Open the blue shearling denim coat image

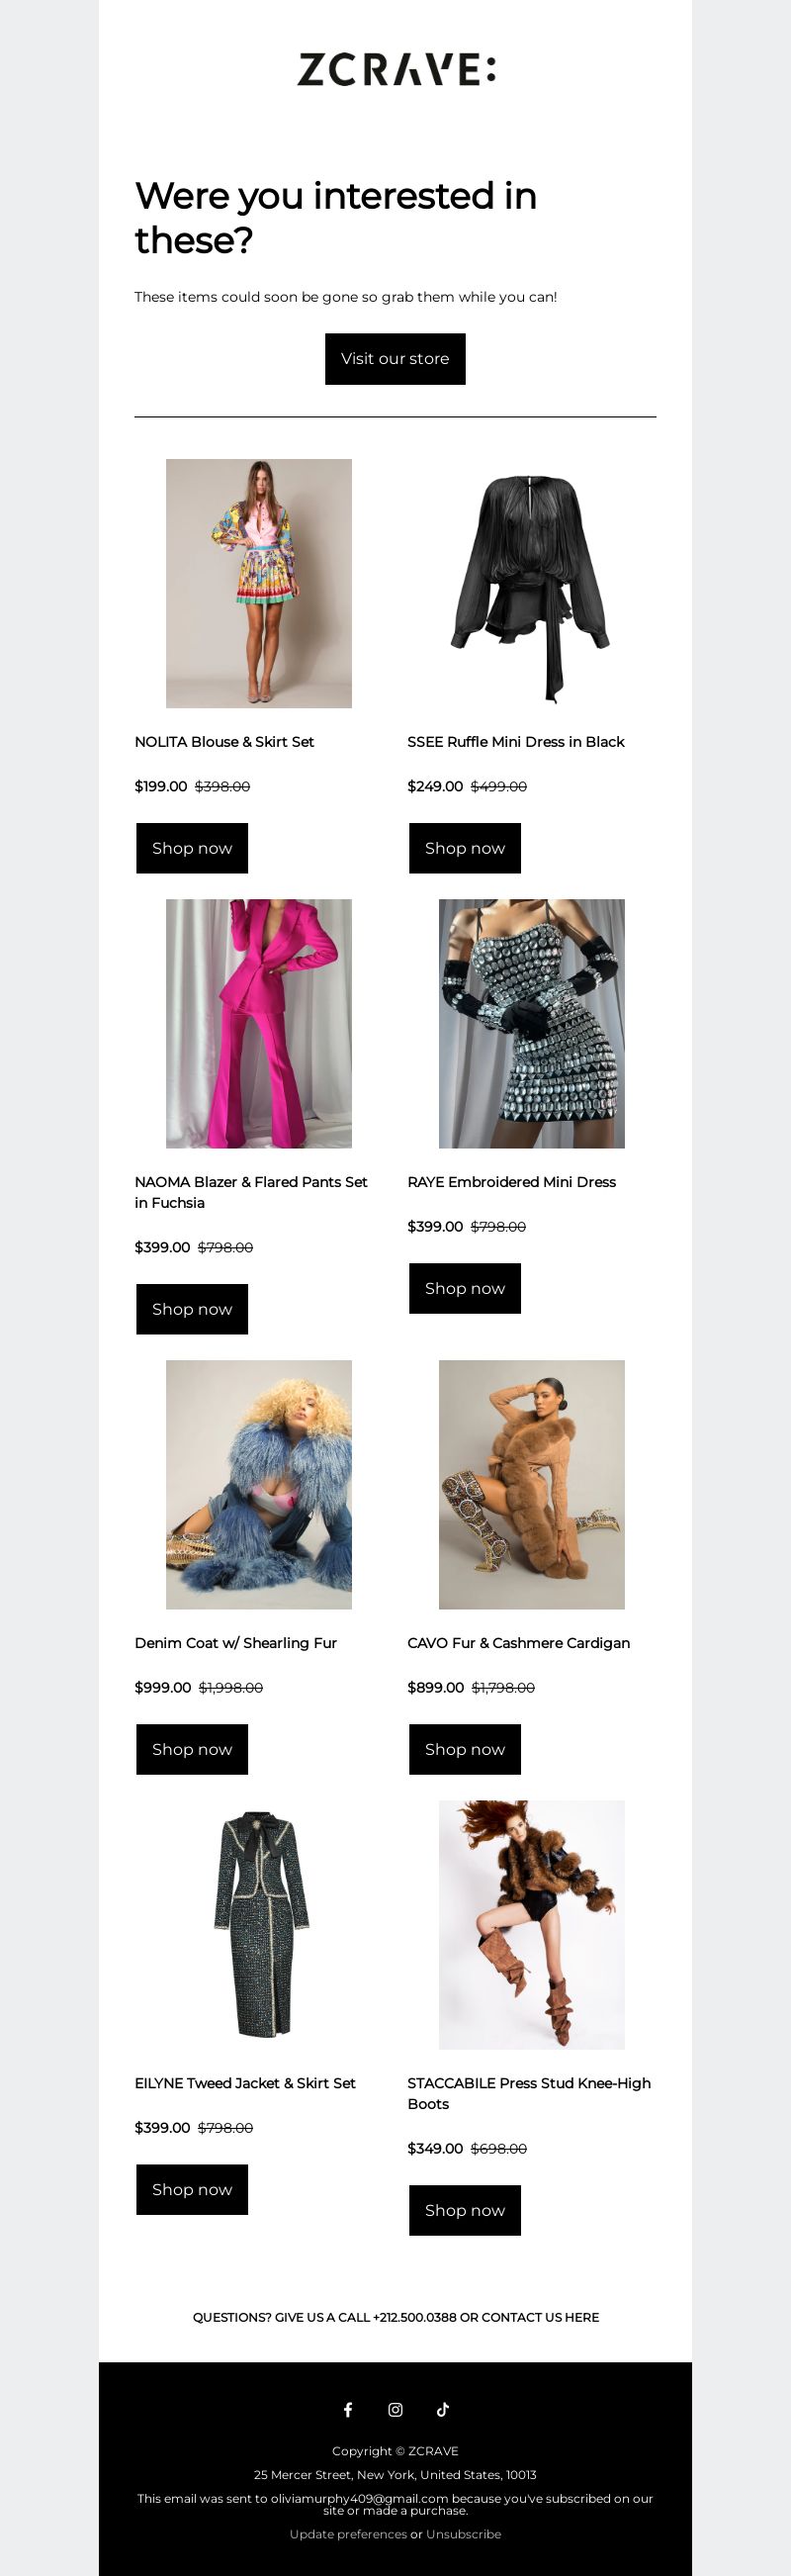(259, 1484)
